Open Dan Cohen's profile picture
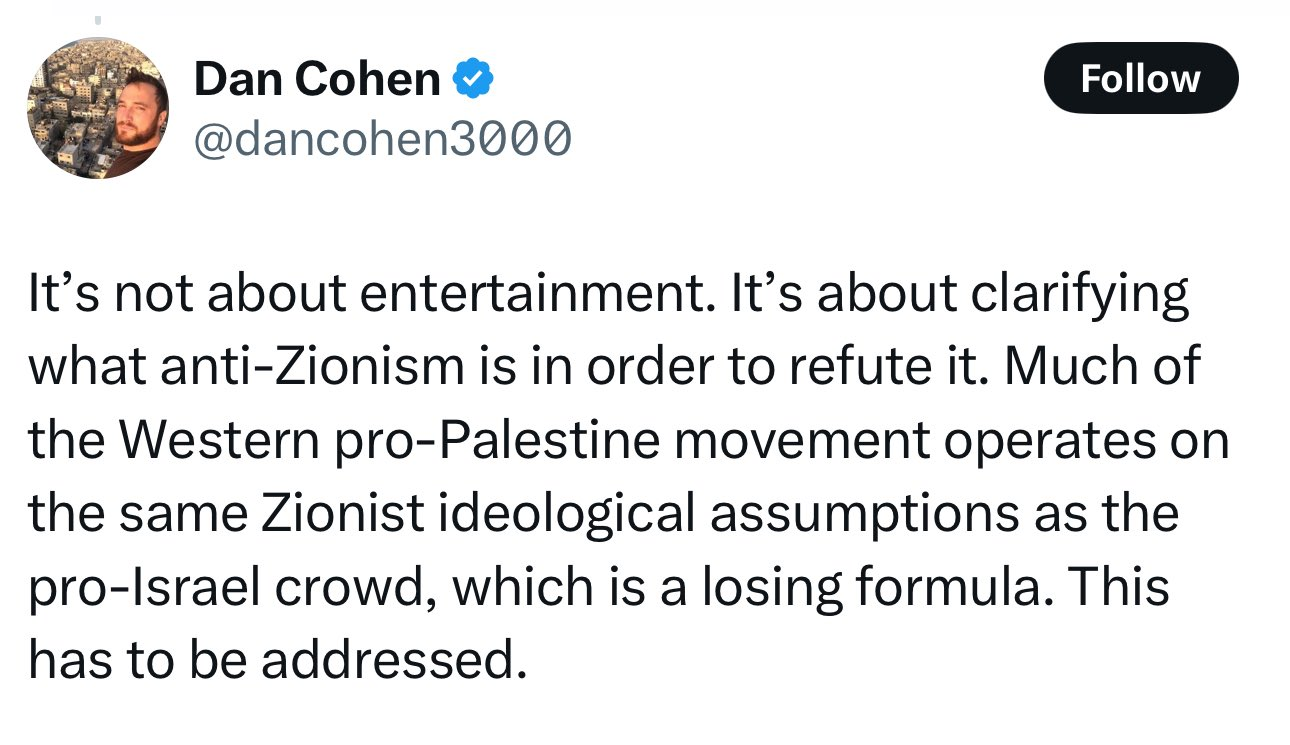The image size is (1290, 745). [x=97, y=108]
